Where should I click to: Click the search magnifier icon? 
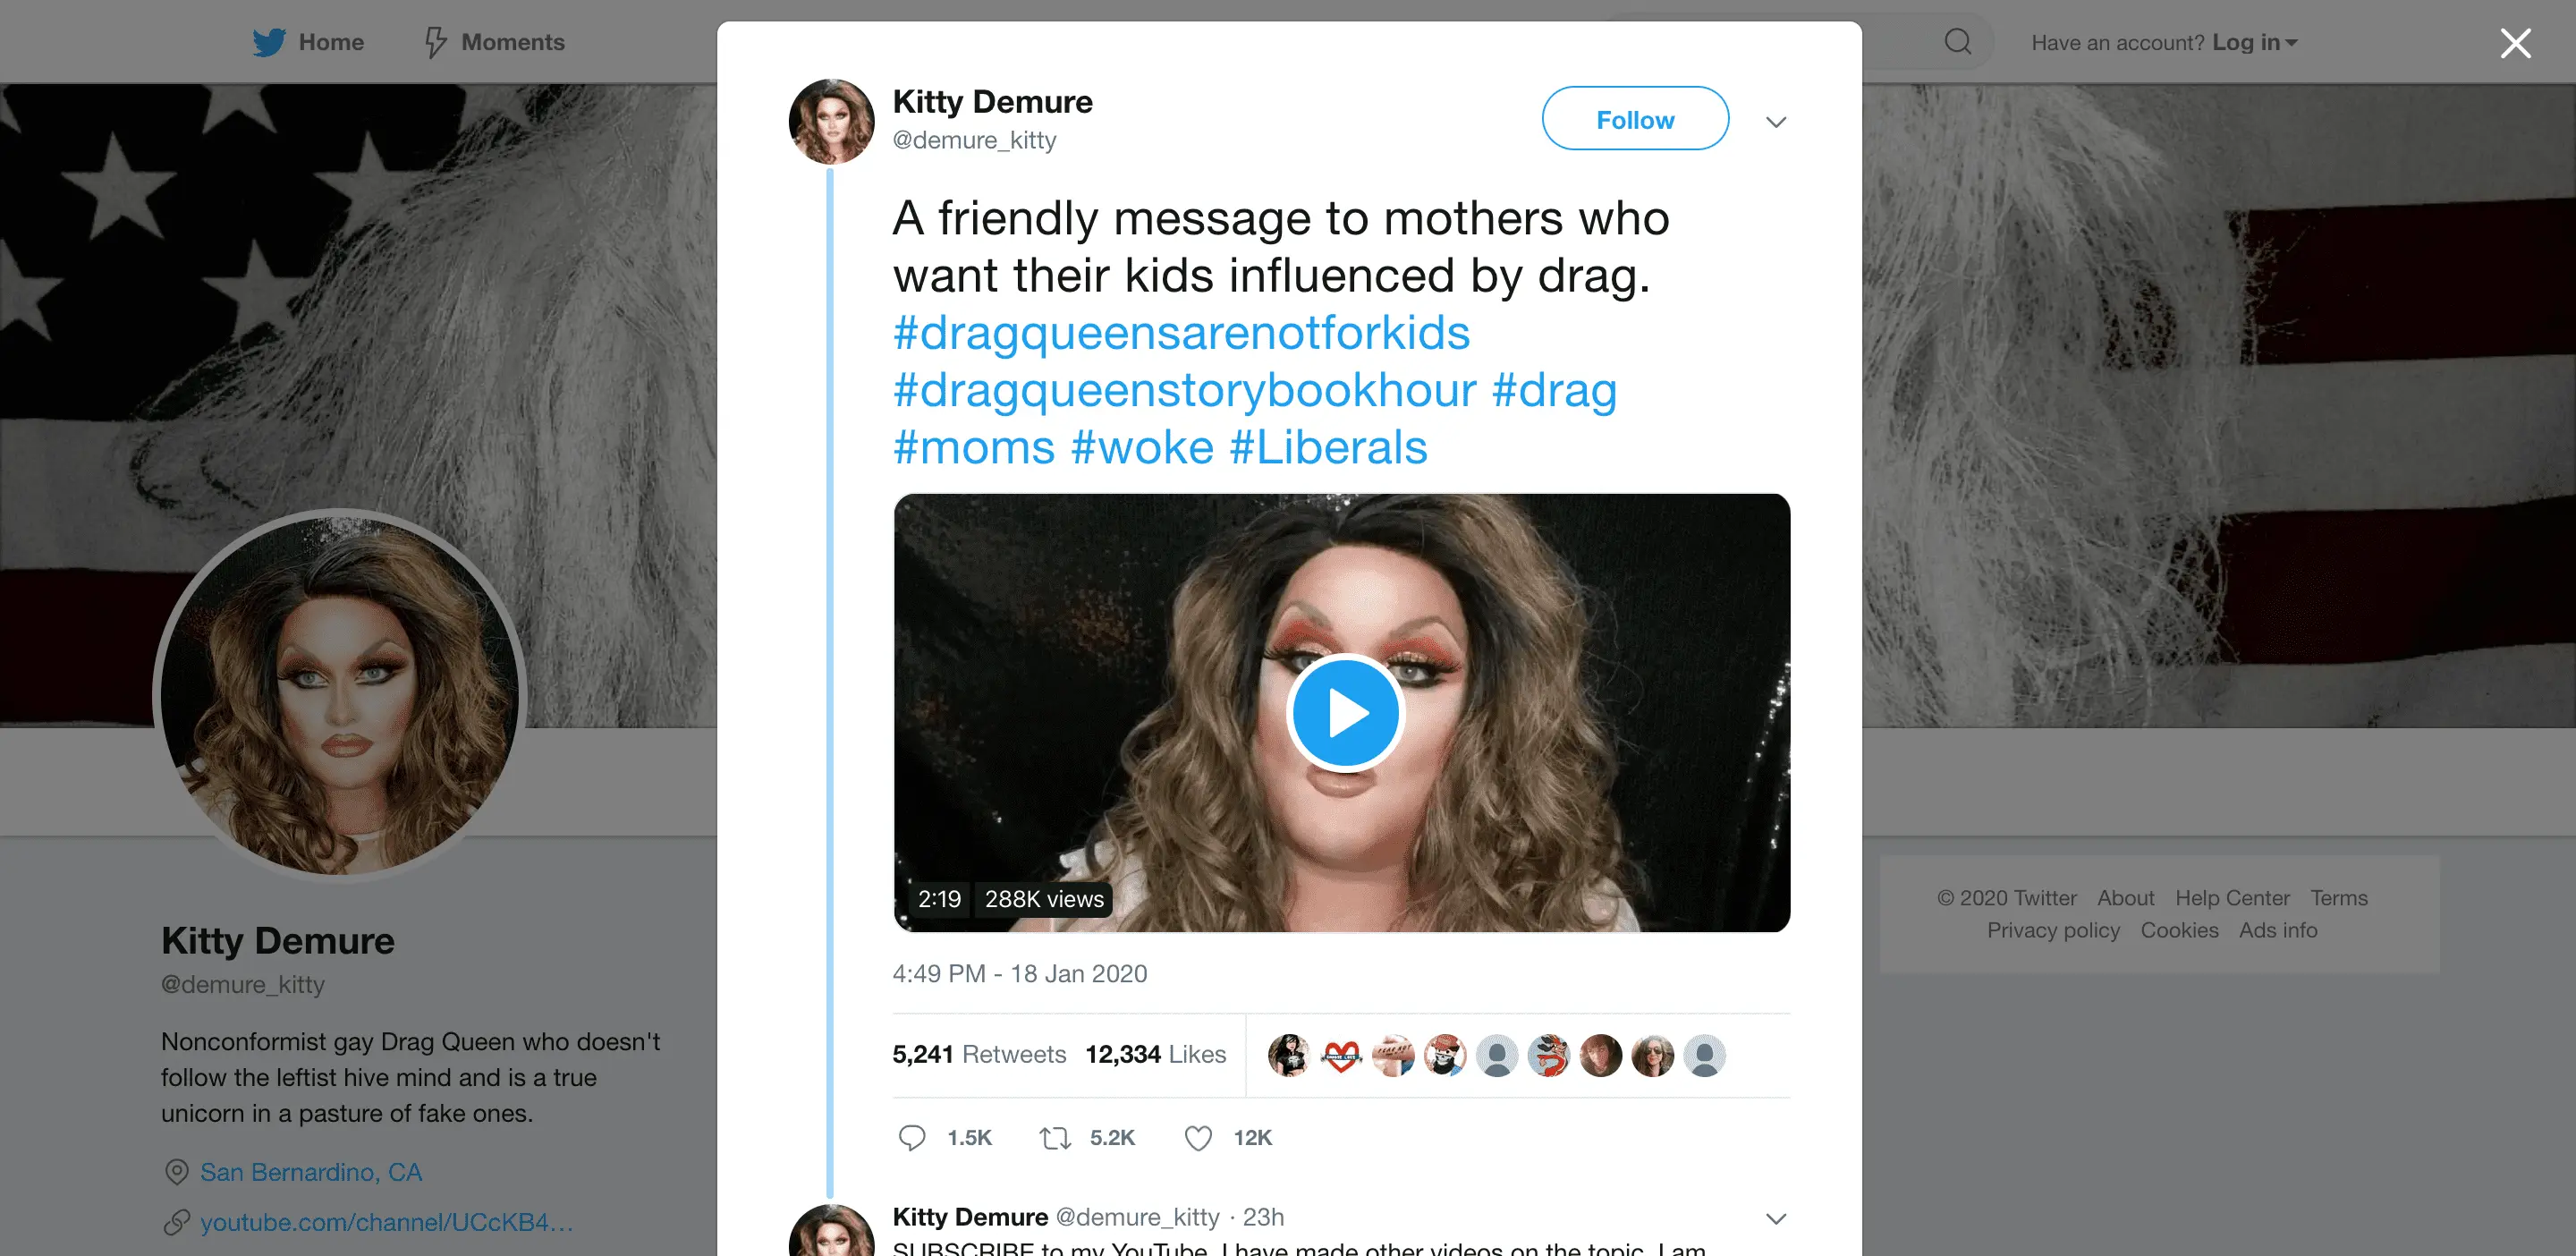(1957, 42)
